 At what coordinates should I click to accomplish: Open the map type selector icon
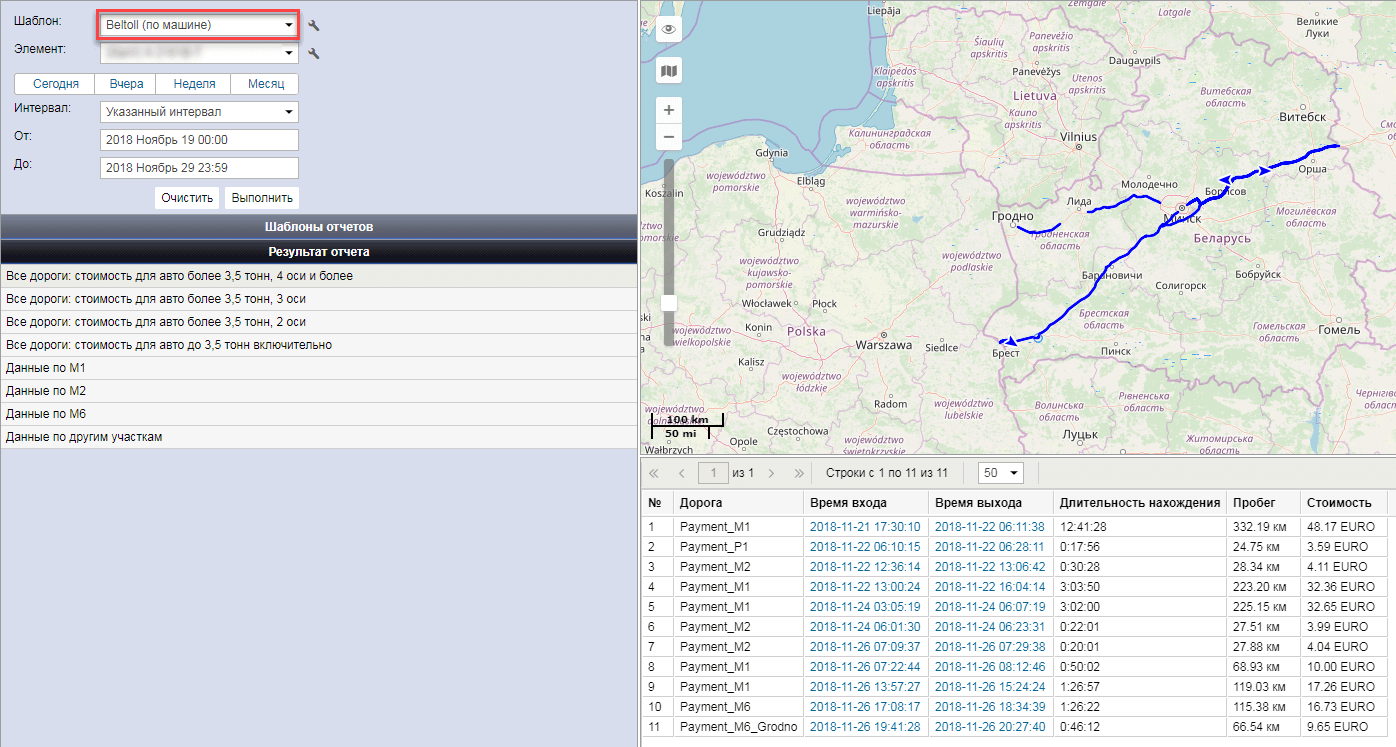click(669, 71)
